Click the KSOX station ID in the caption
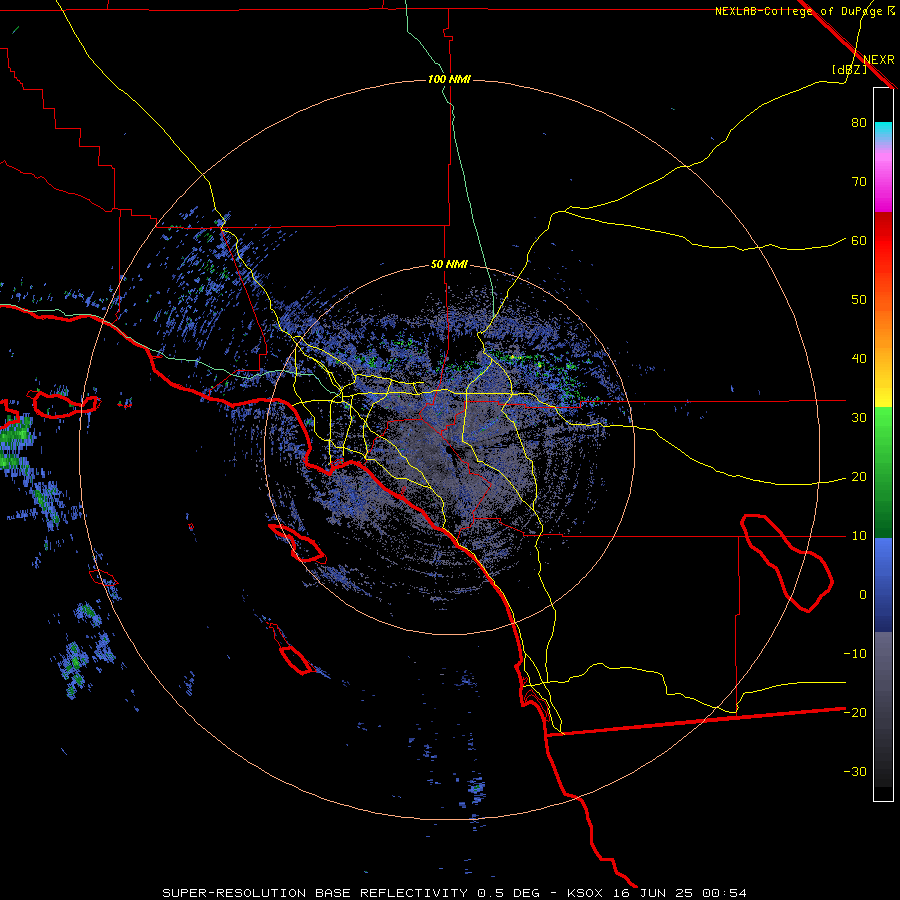 coord(585,893)
